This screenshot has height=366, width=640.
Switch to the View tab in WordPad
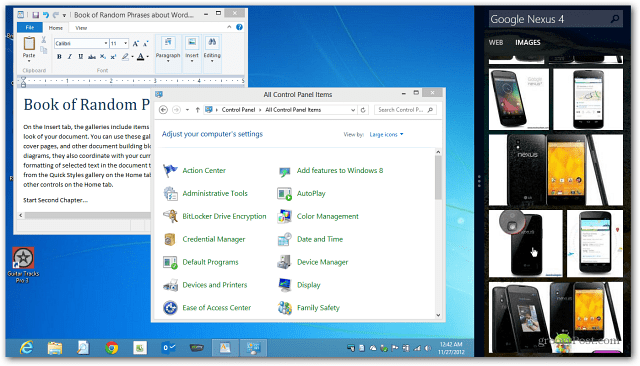pos(81,28)
